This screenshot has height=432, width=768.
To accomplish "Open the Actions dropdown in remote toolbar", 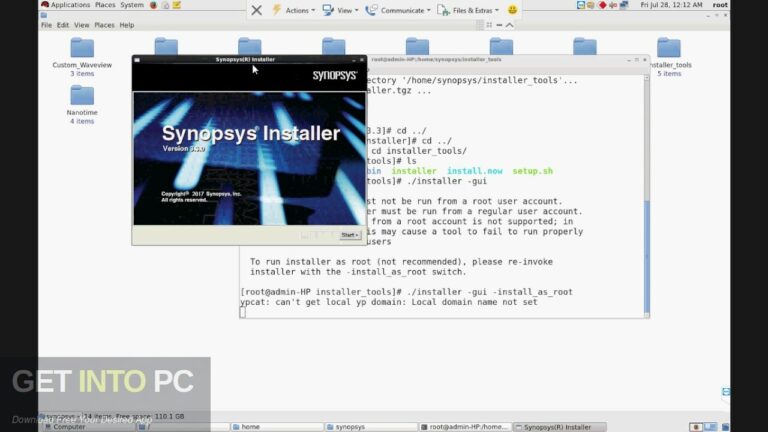I will click(293, 10).
